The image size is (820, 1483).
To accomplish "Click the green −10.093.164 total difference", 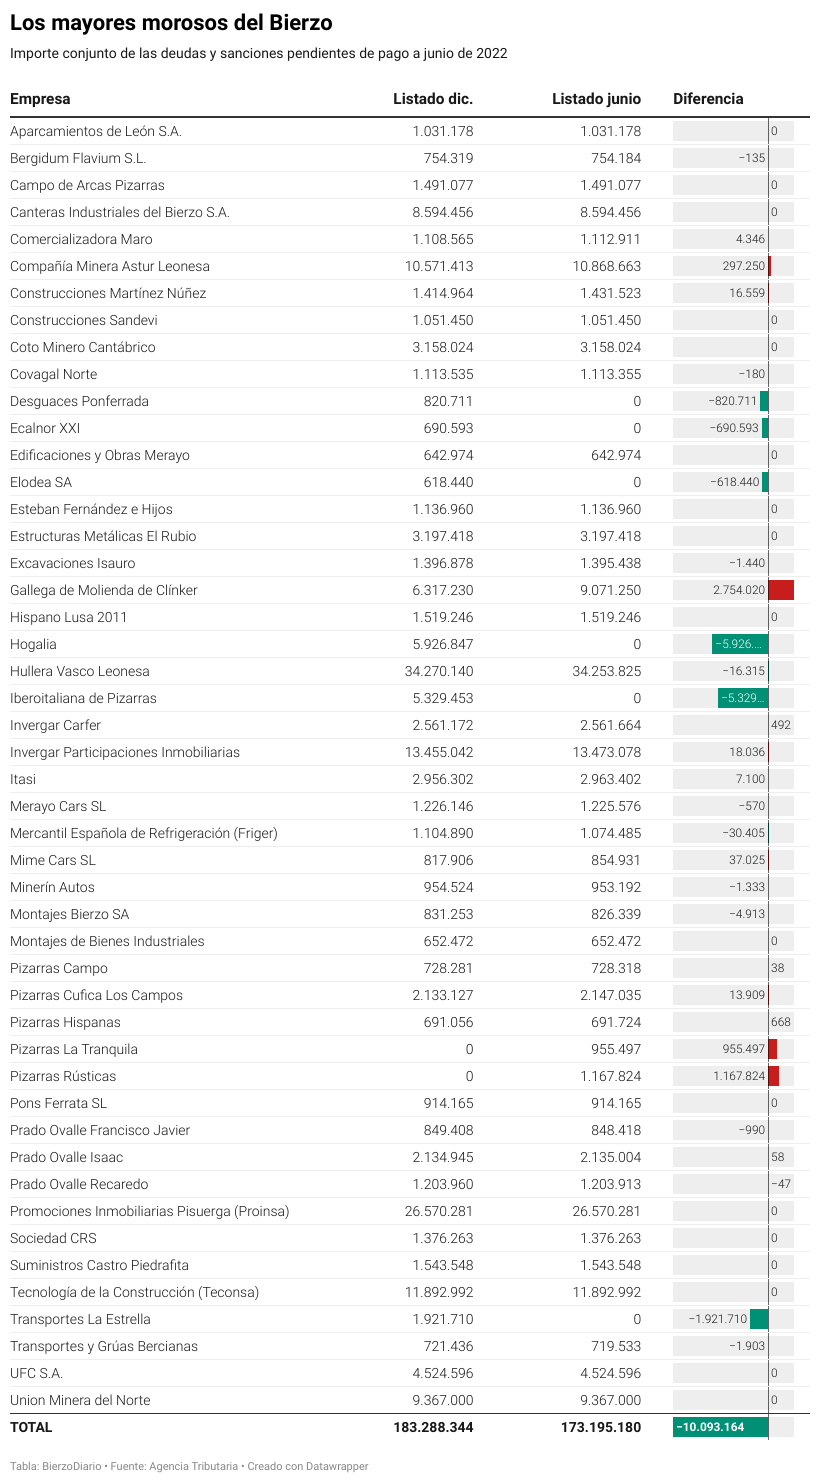I will (x=721, y=1427).
